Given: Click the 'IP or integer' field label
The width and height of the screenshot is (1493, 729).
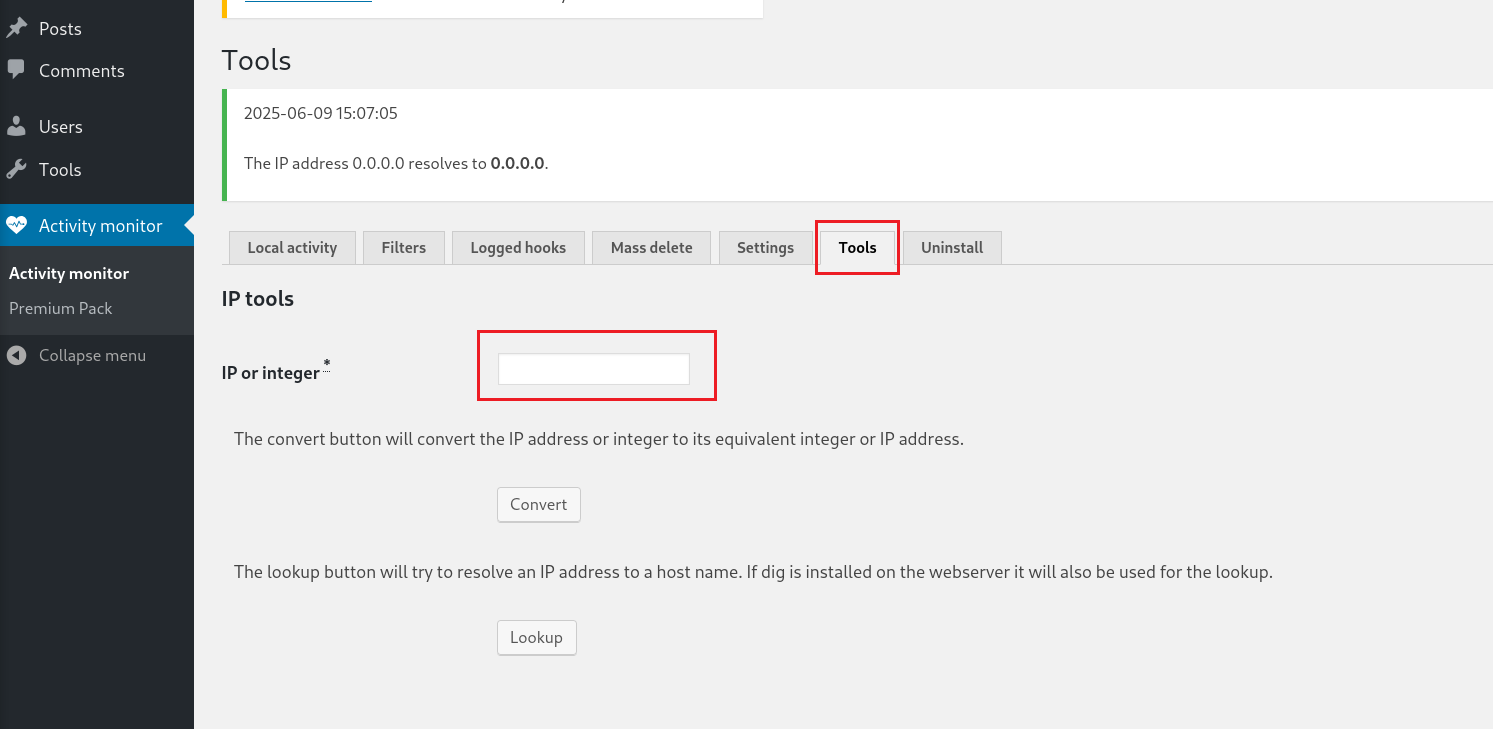Looking at the screenshot, I should point(270,373).
